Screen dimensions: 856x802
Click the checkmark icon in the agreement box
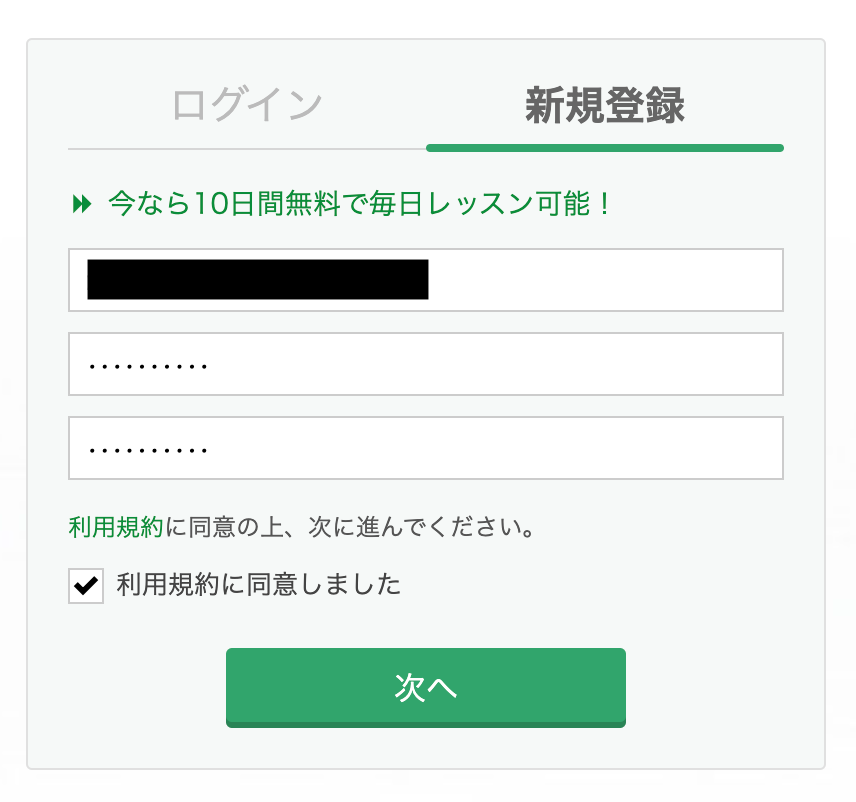tap(86, 586)
